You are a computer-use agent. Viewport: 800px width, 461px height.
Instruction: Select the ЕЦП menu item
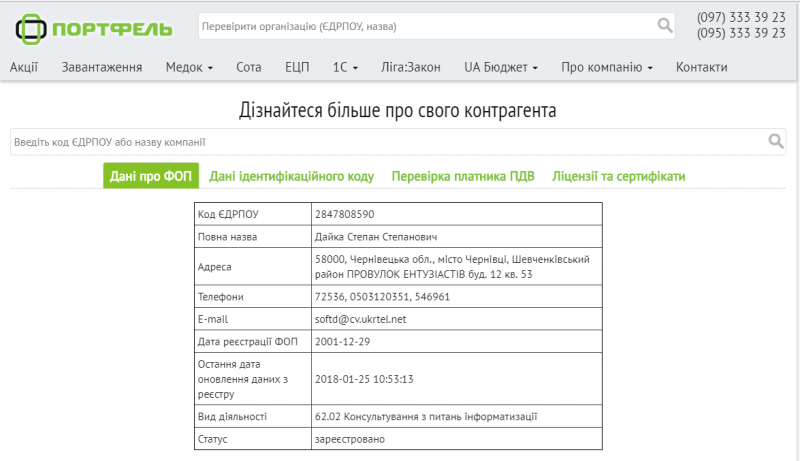(297, 67)
